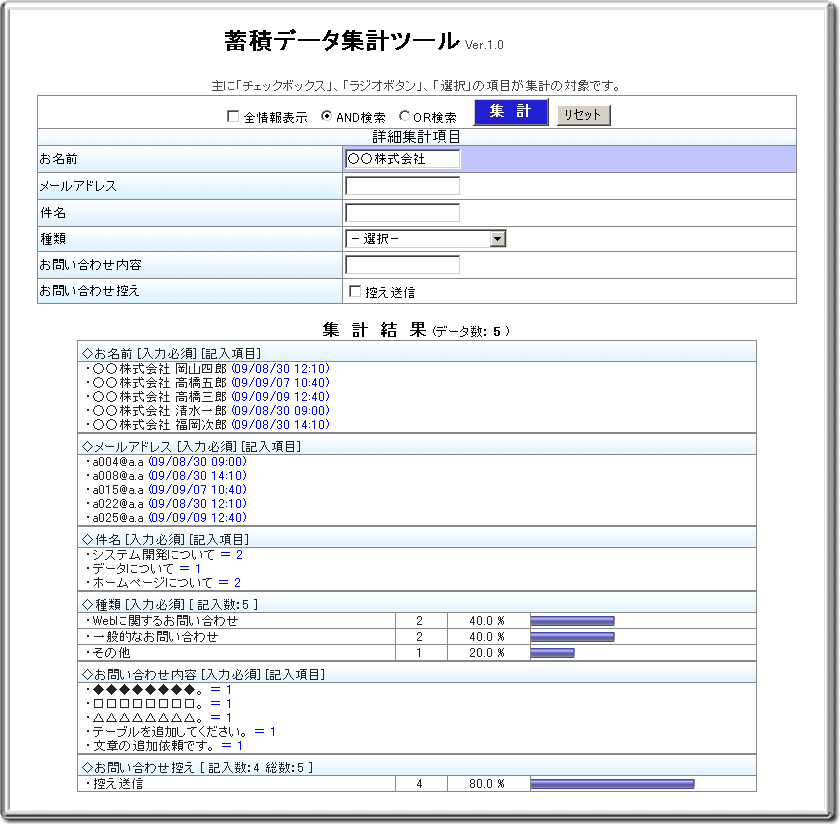Click 文章の追加依頼です。 = 1 entry
This screenshot has width=840, height=824.
point(164,745)
